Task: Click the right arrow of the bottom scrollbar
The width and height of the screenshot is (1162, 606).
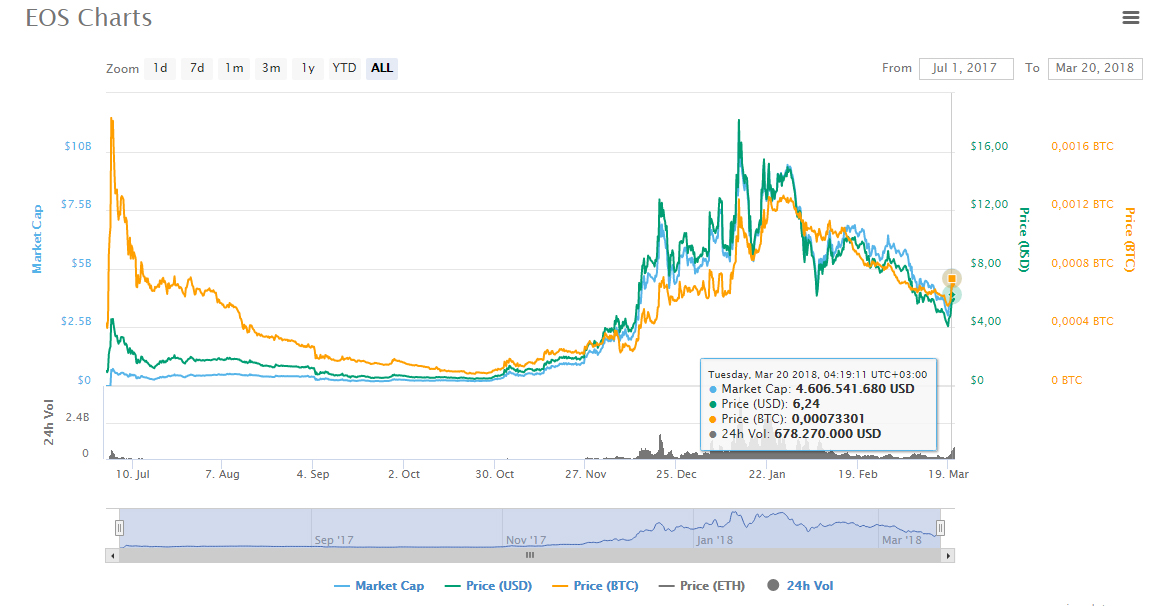Action: coord(950,555)
